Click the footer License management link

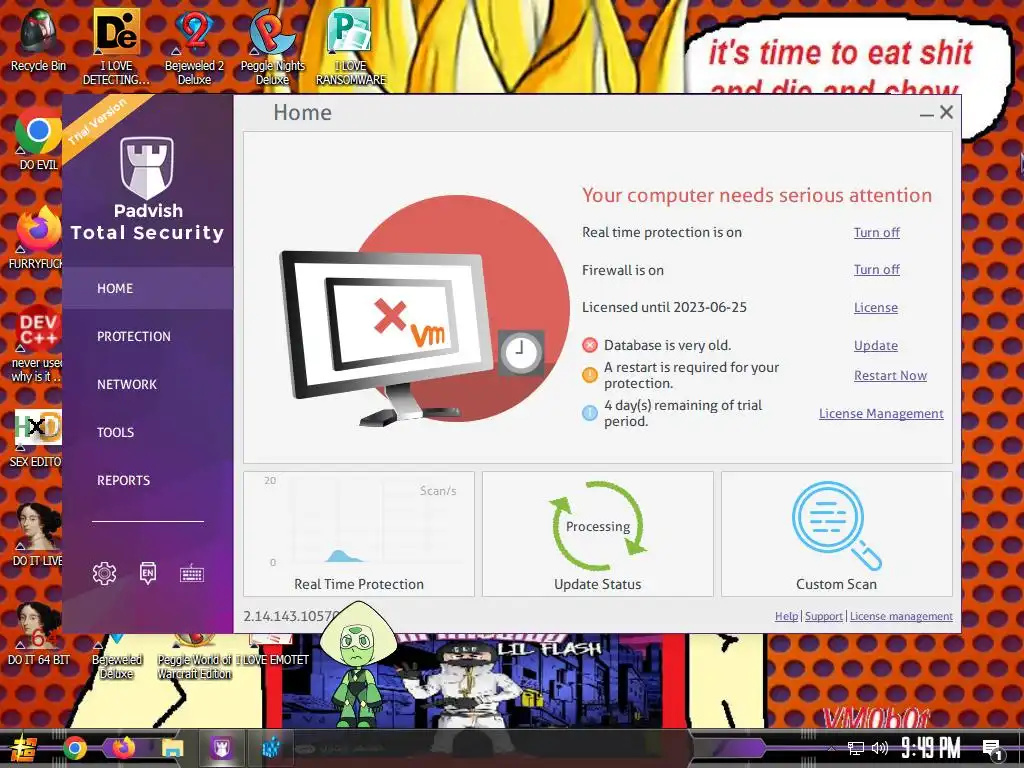click(x=901, y=616)
